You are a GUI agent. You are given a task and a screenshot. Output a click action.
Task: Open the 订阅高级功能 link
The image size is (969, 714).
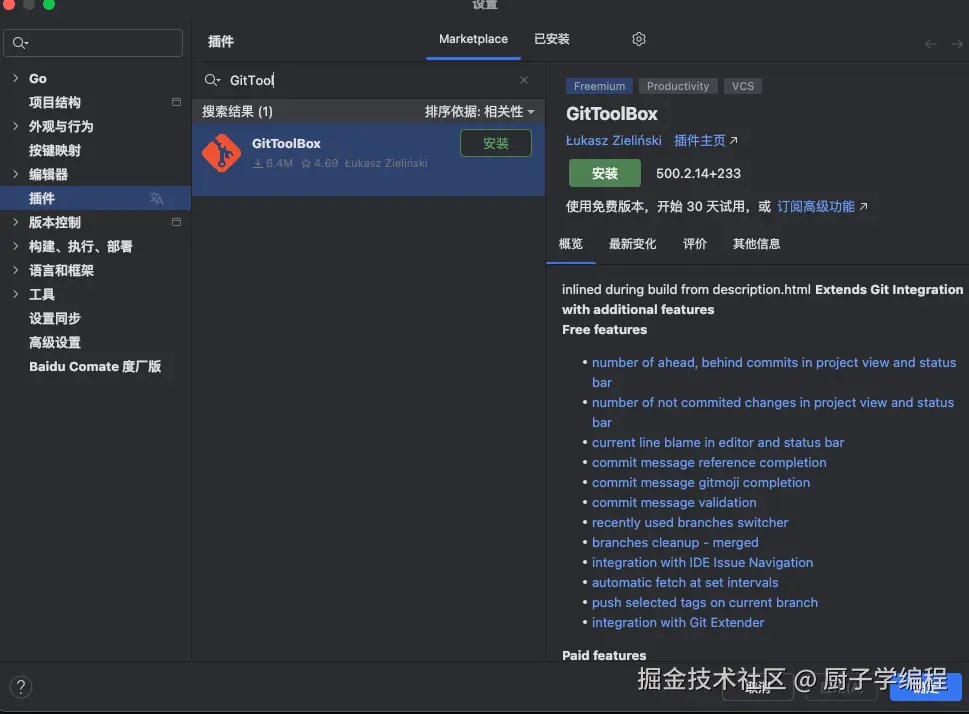click(822, 206)
